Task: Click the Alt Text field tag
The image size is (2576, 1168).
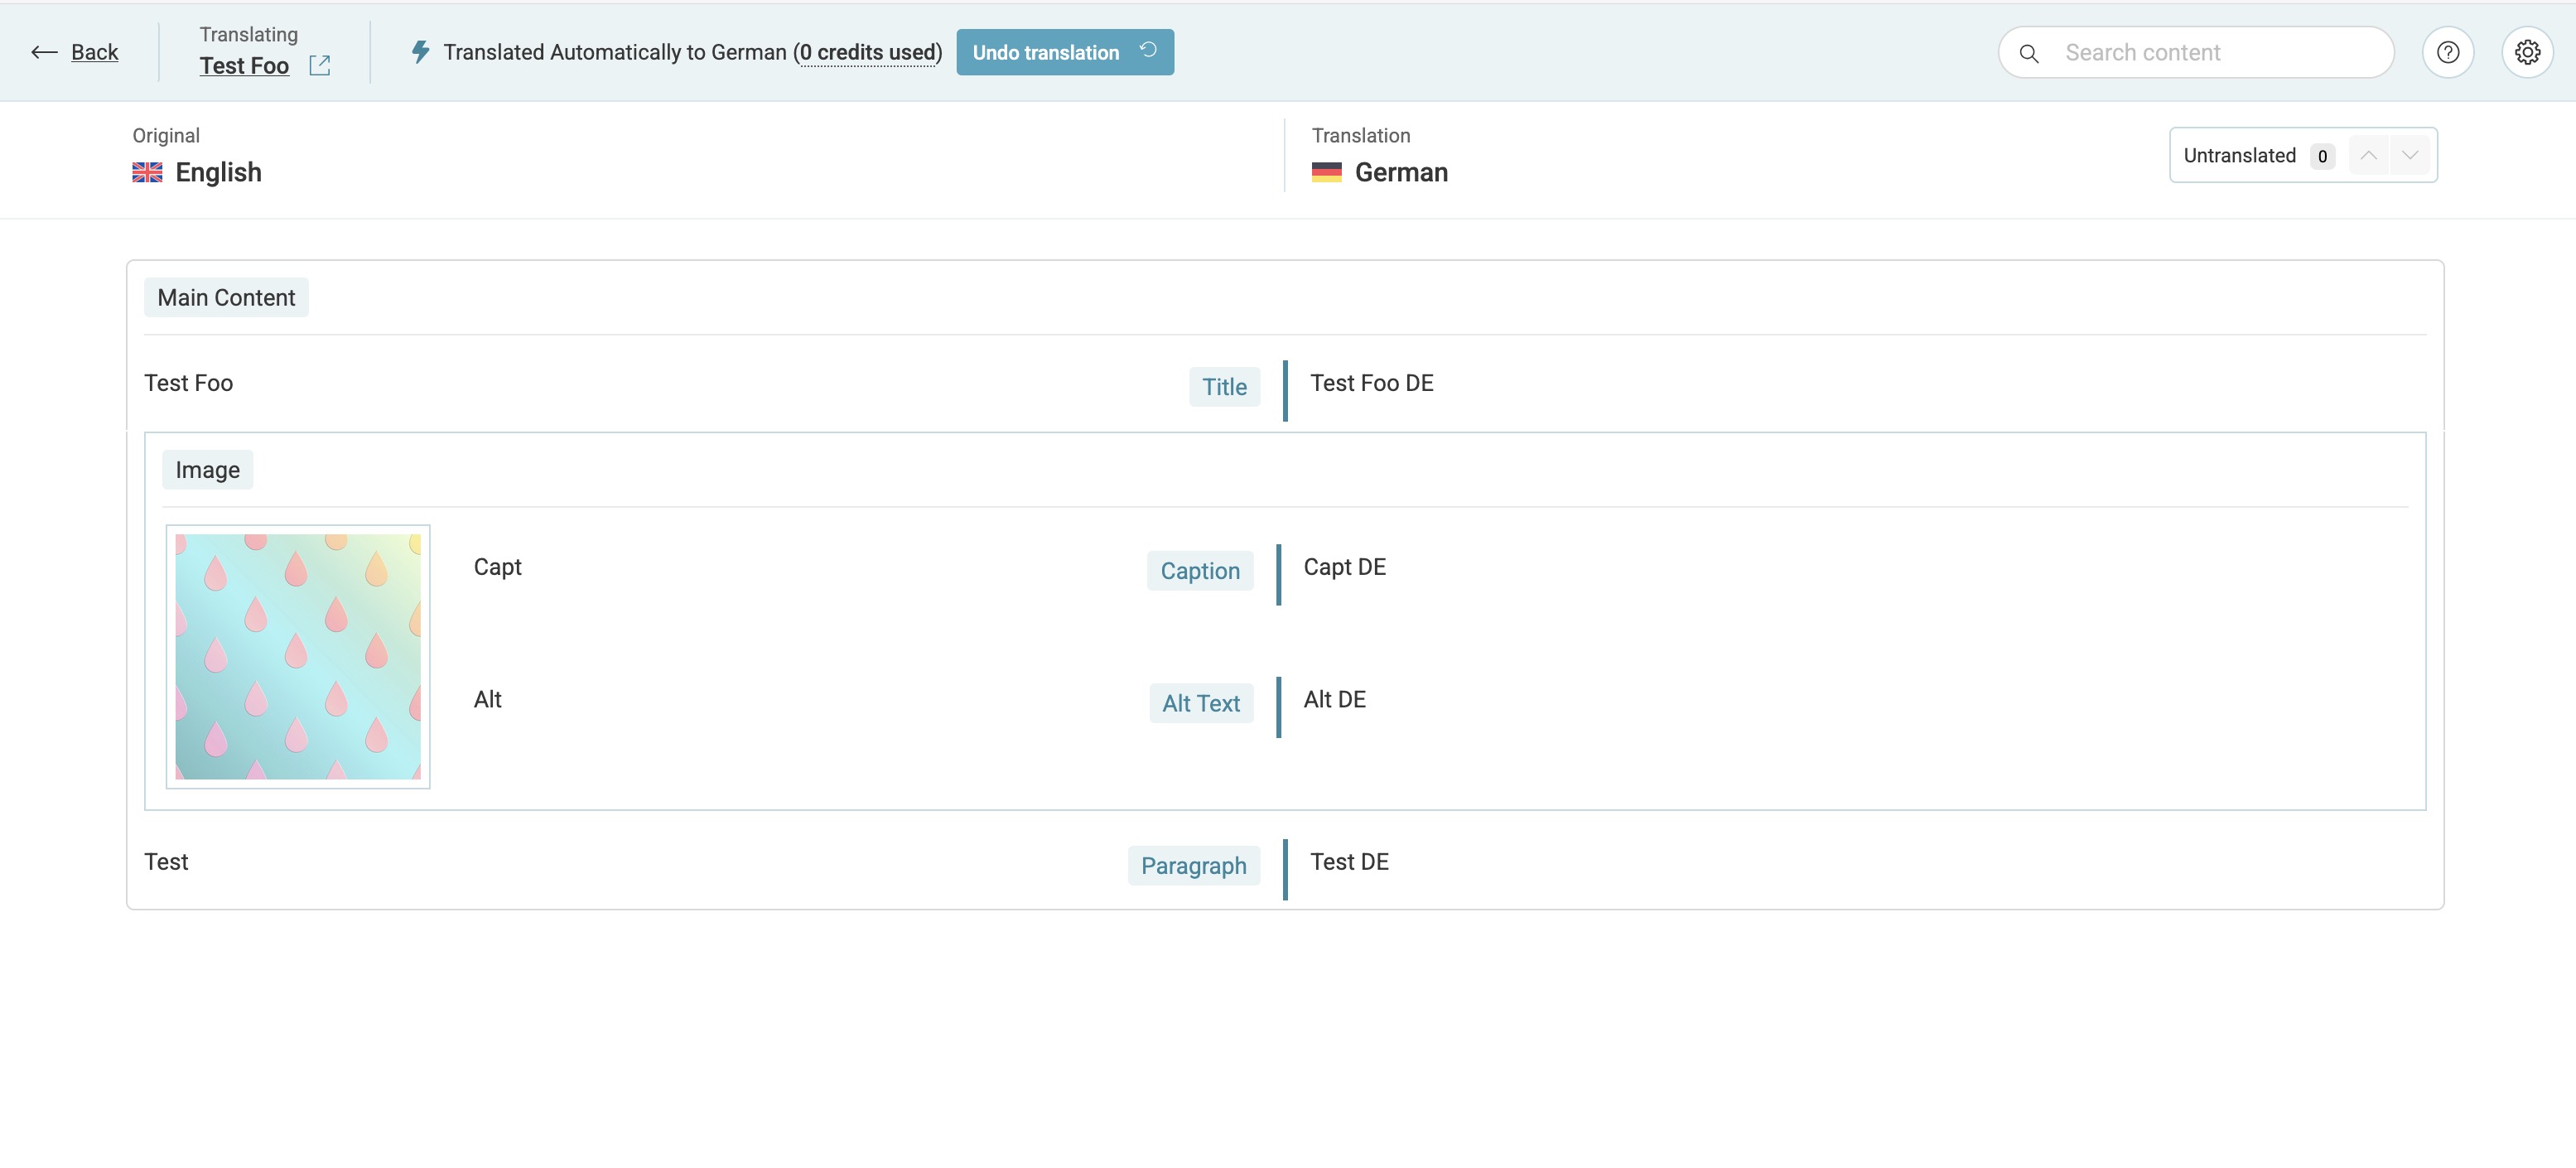Action: (1201, 704)
